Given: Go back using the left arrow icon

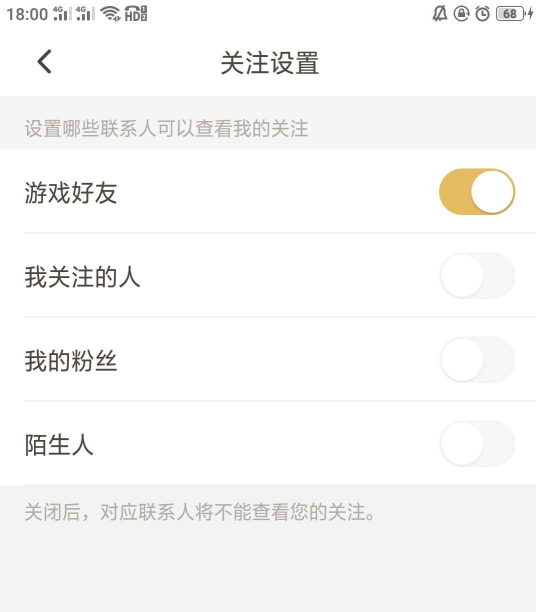Looking at the screenshot, I should (45, 62).
